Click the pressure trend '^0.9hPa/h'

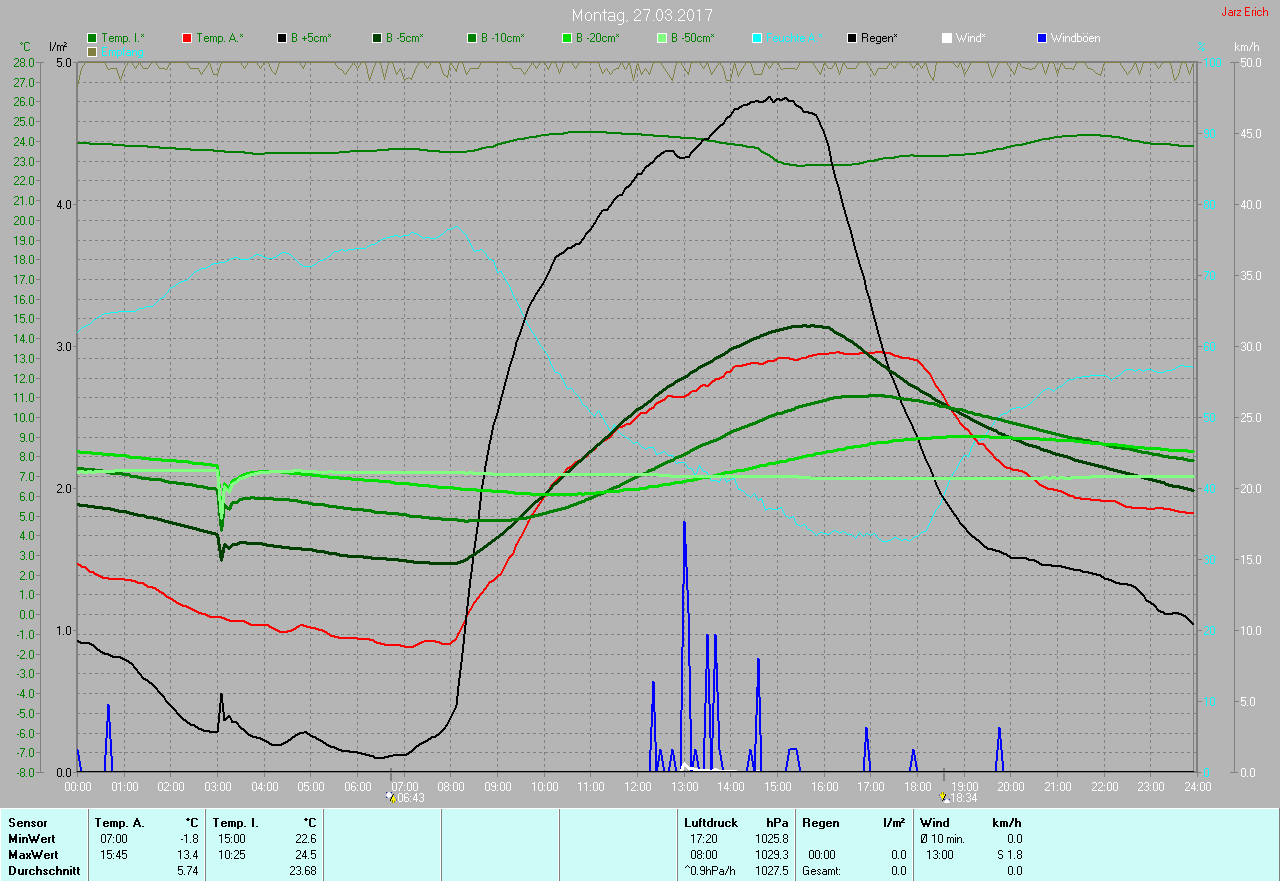[710, 871]
